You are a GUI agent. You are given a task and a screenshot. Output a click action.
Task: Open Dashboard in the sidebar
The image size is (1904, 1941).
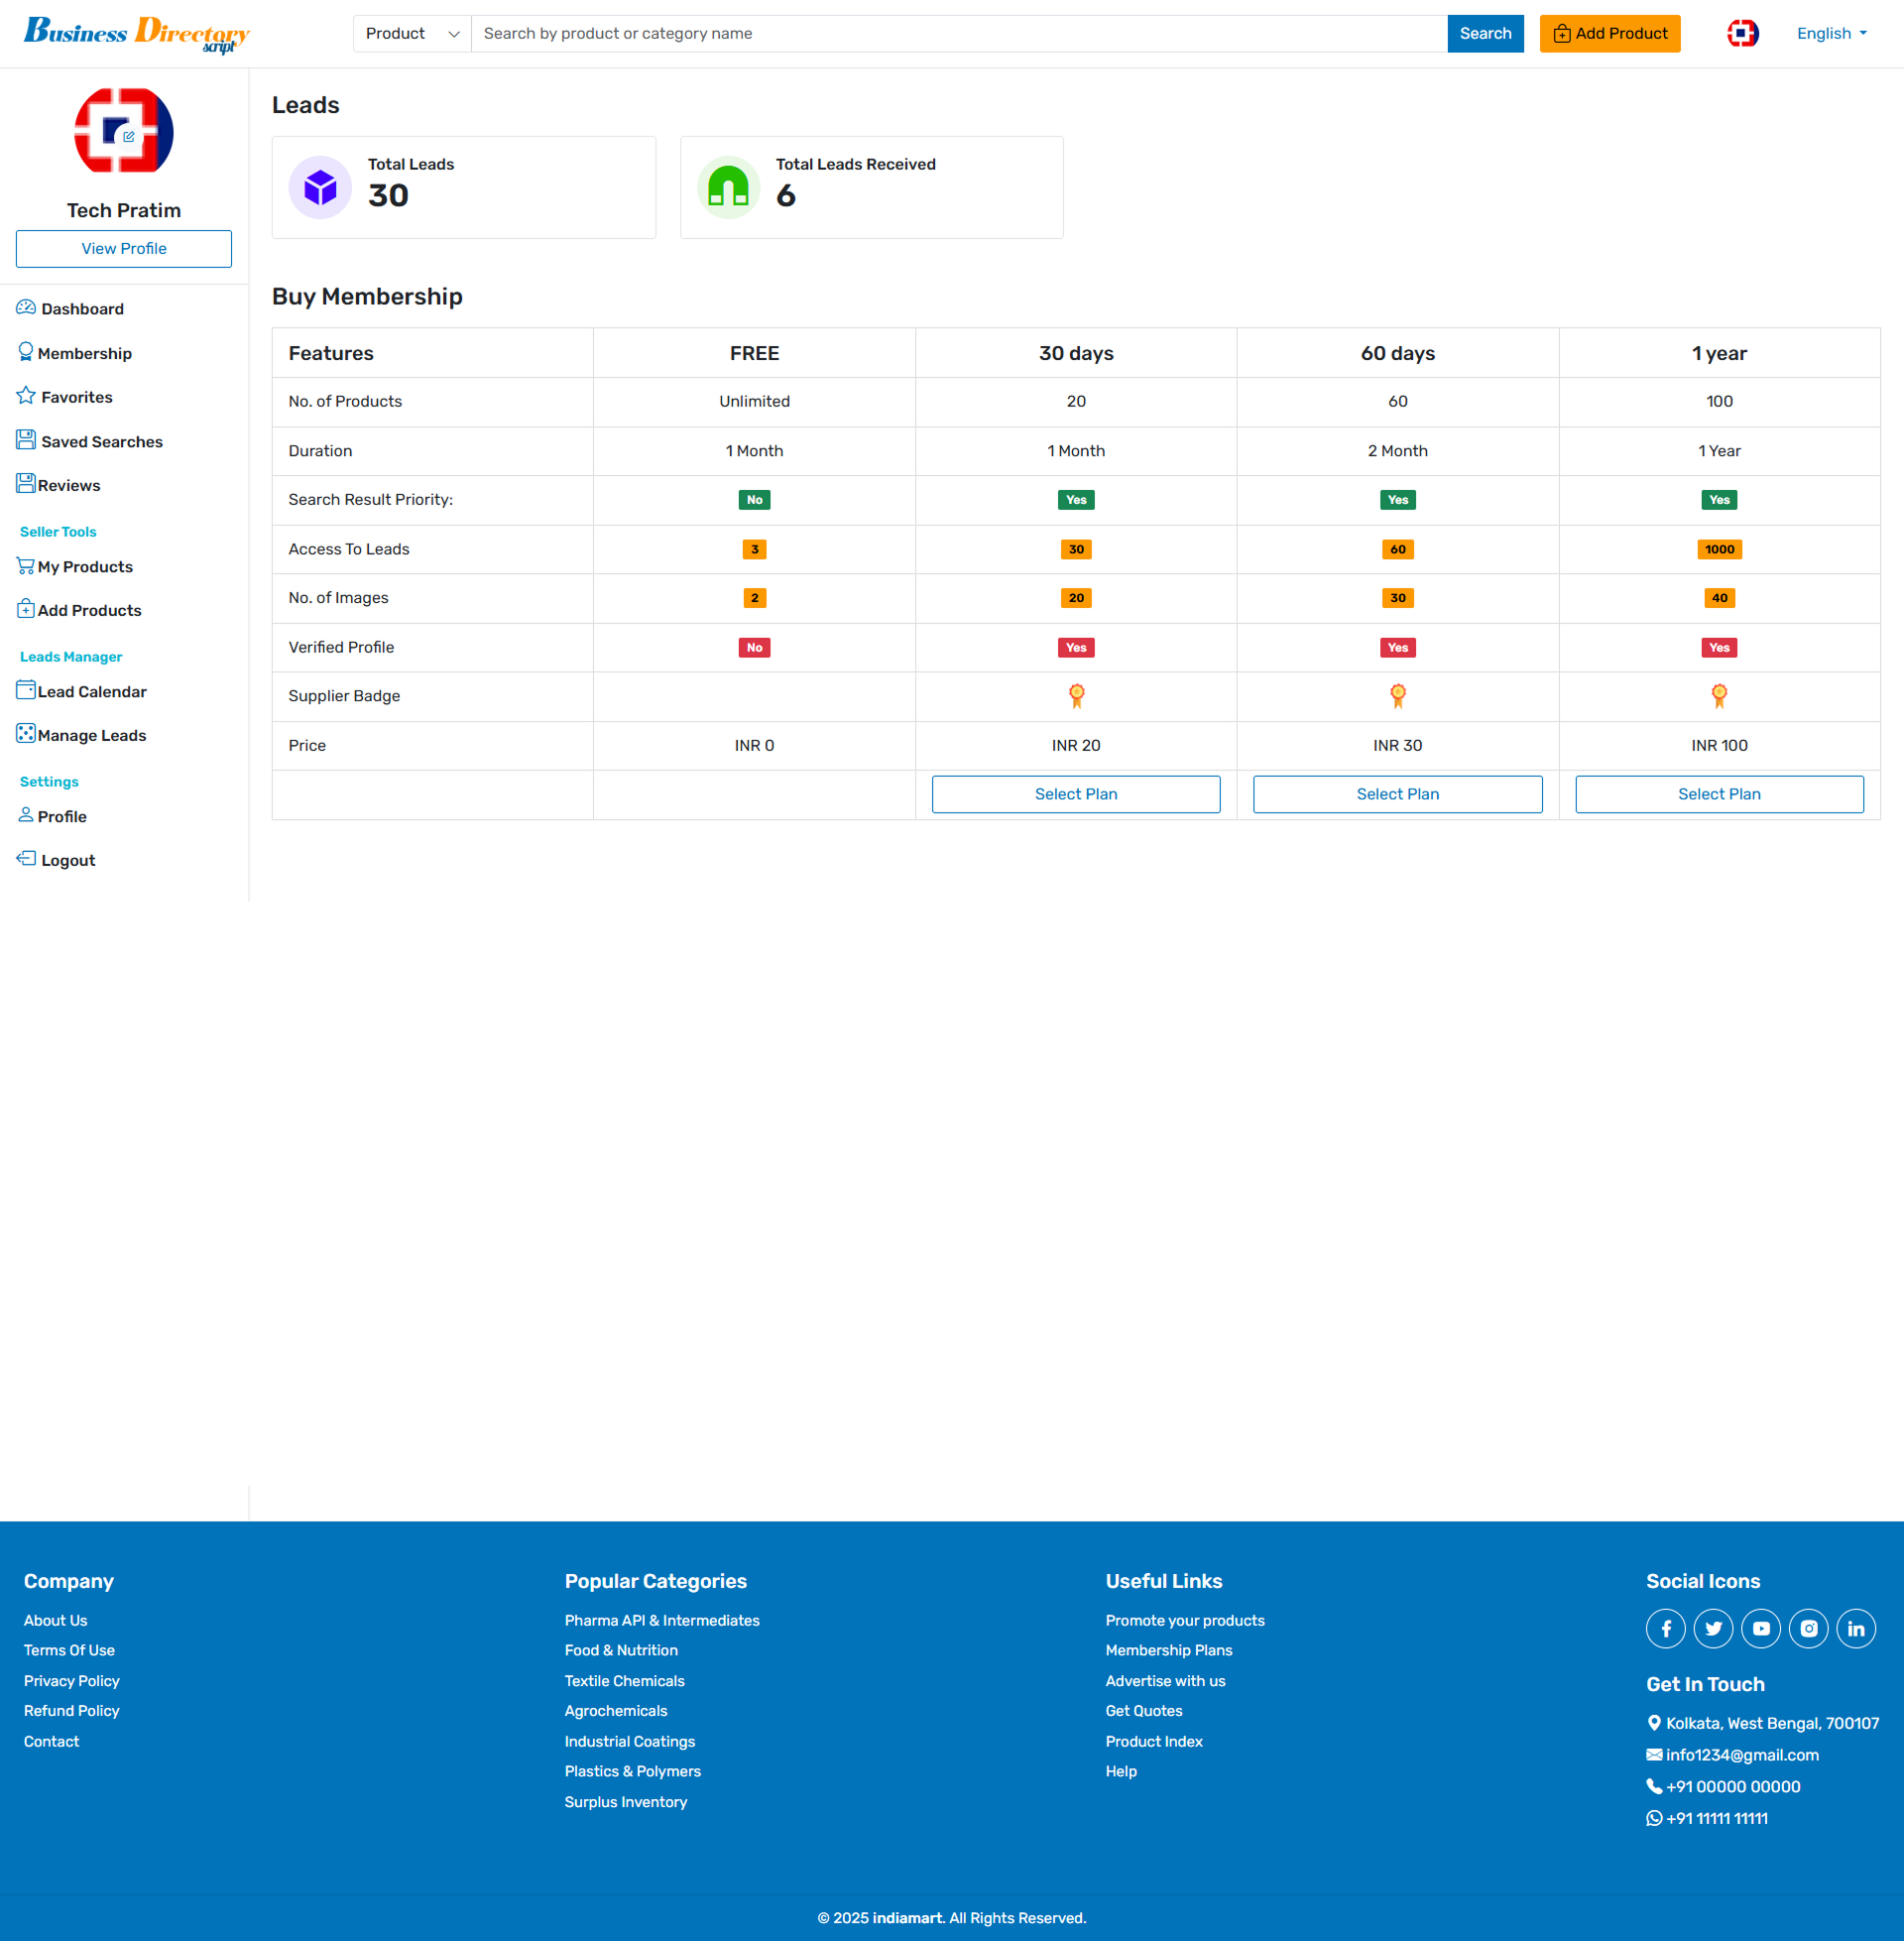(82, 309)
